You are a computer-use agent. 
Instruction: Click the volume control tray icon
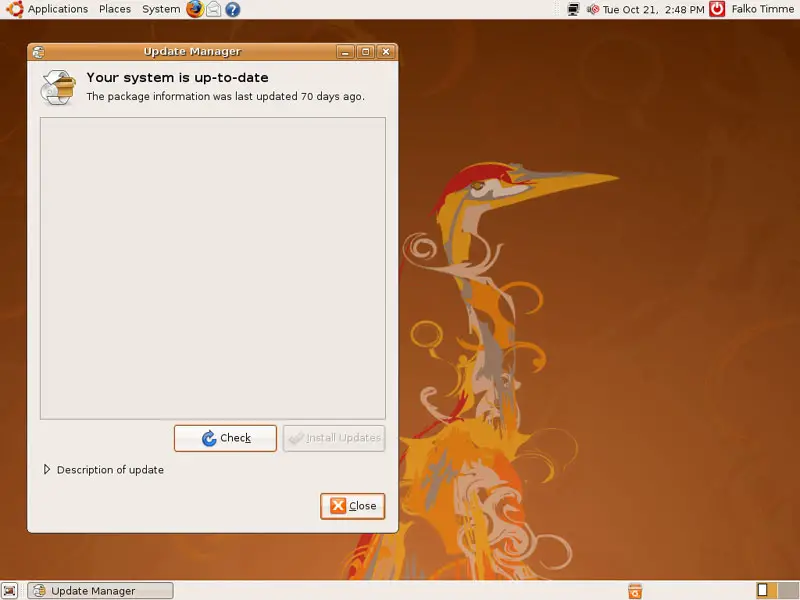click(x=592, y=9)
